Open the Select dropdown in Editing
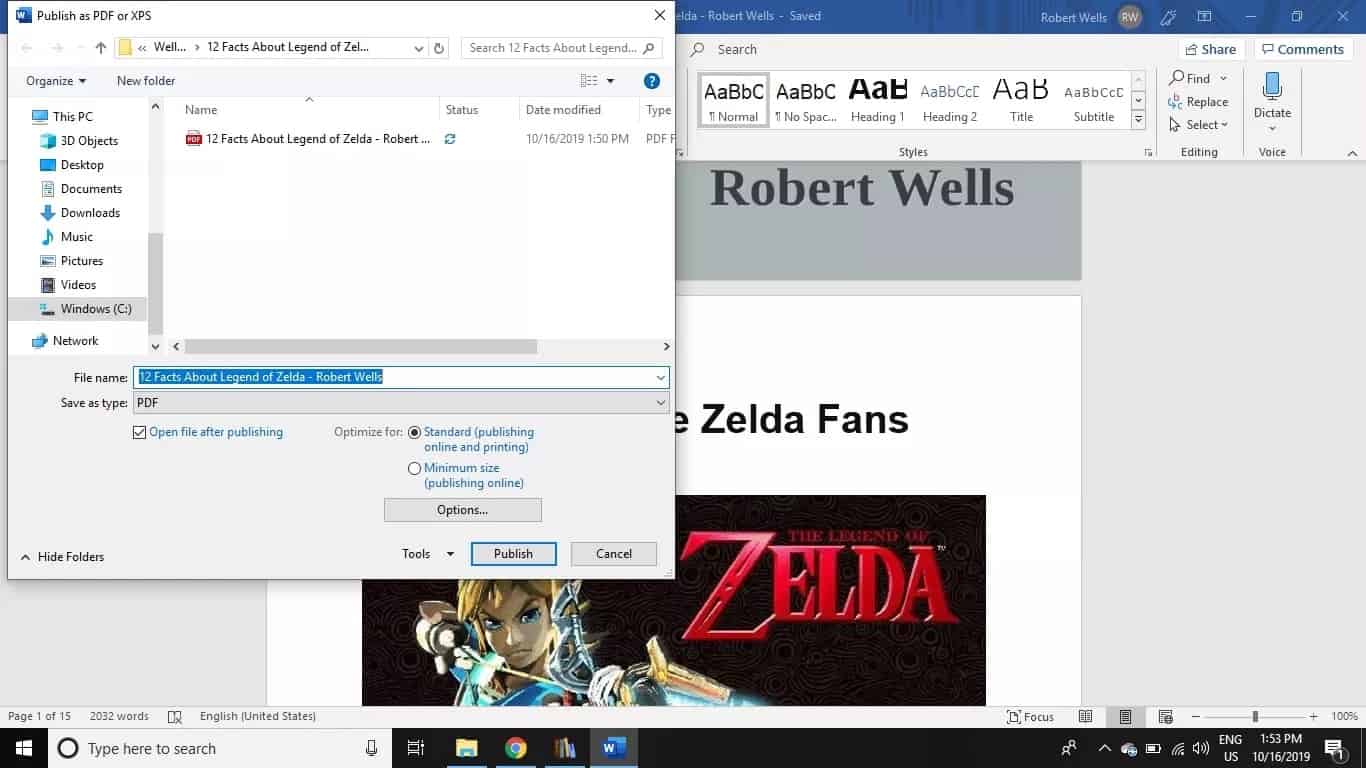Viewport: 1366px width, 768px height. point(1198,125)
